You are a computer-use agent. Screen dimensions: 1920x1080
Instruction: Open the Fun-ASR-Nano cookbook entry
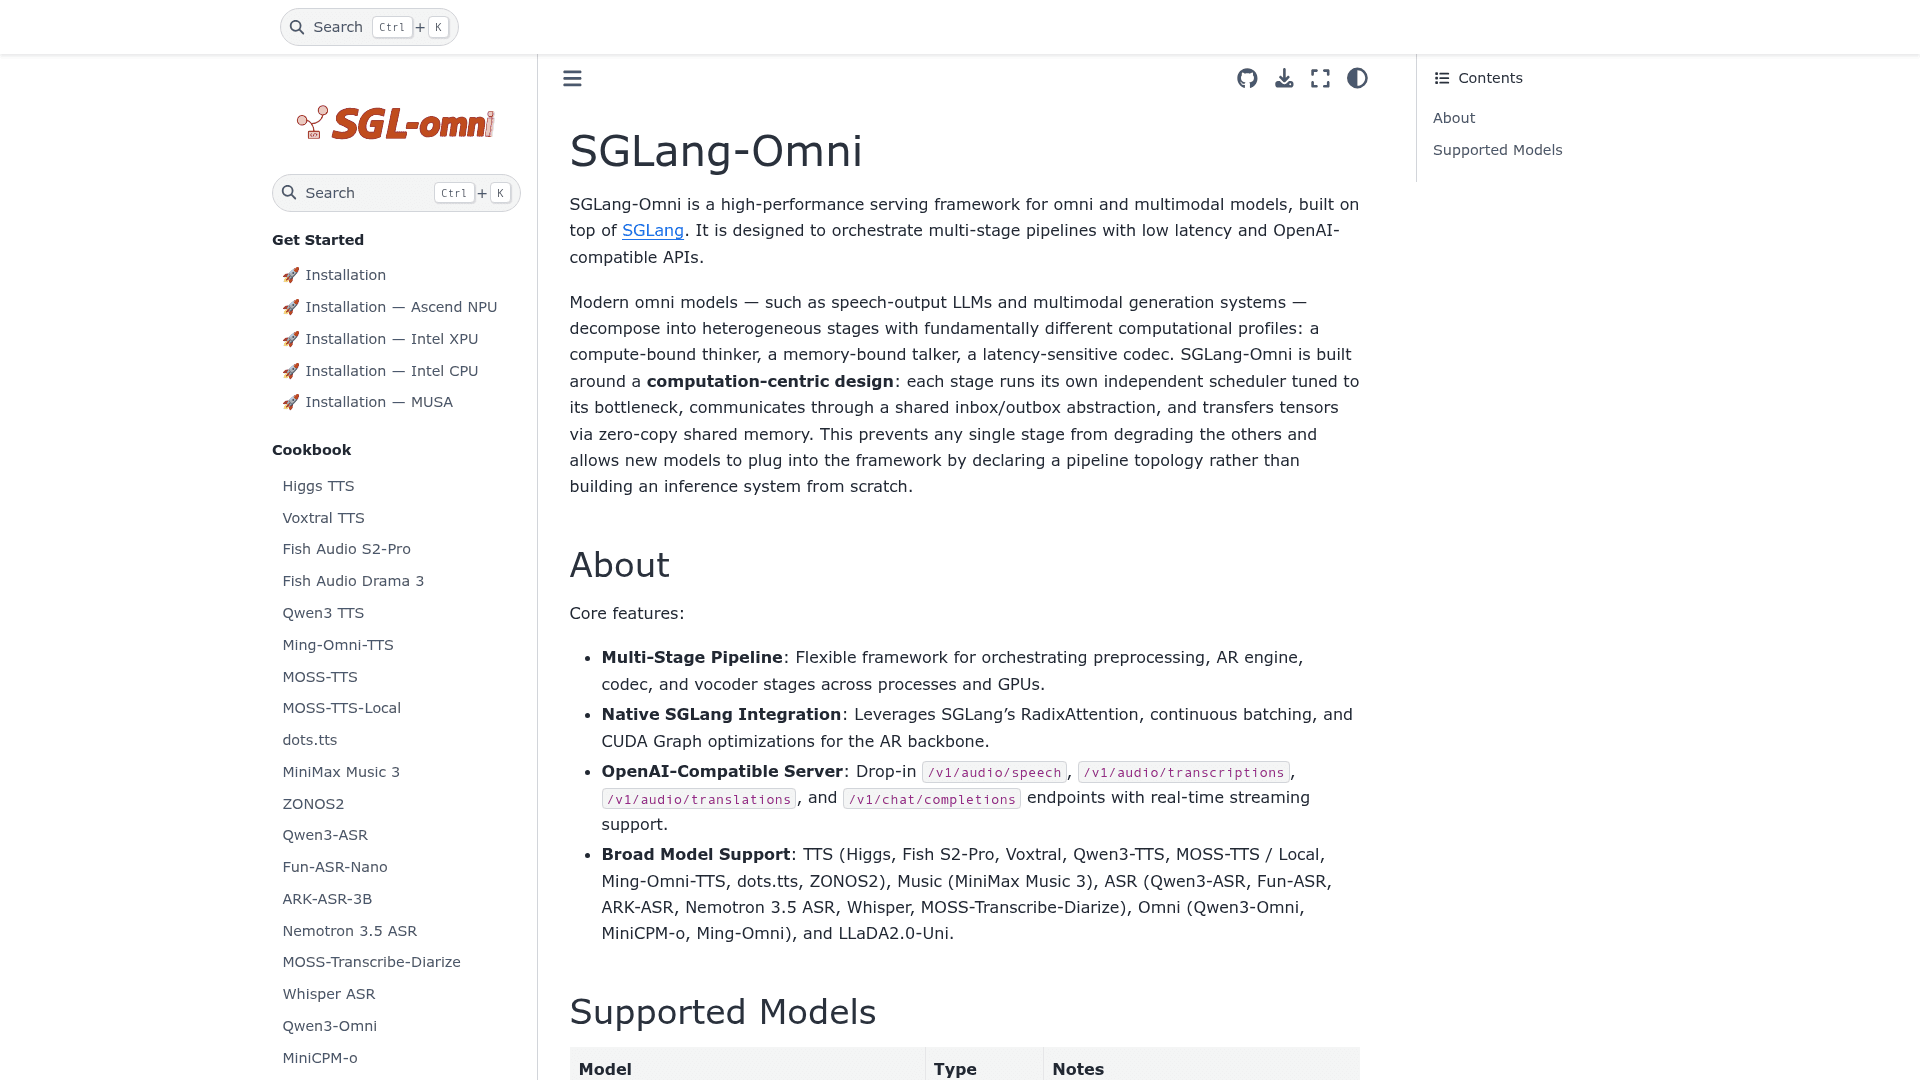pyautogui.click(x=335, y=867)
